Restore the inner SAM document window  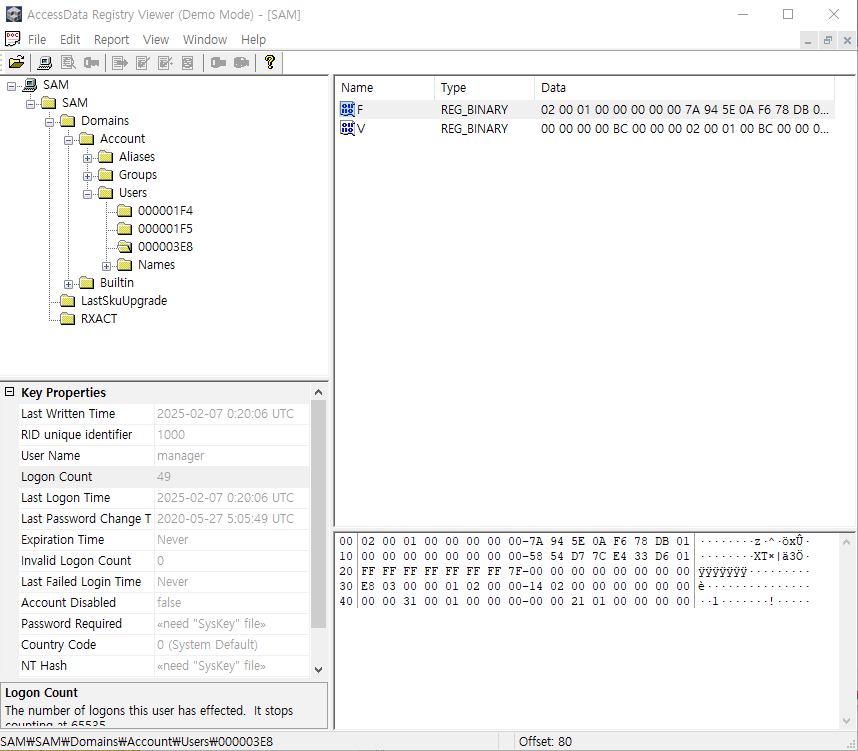(x=828, y=41)
